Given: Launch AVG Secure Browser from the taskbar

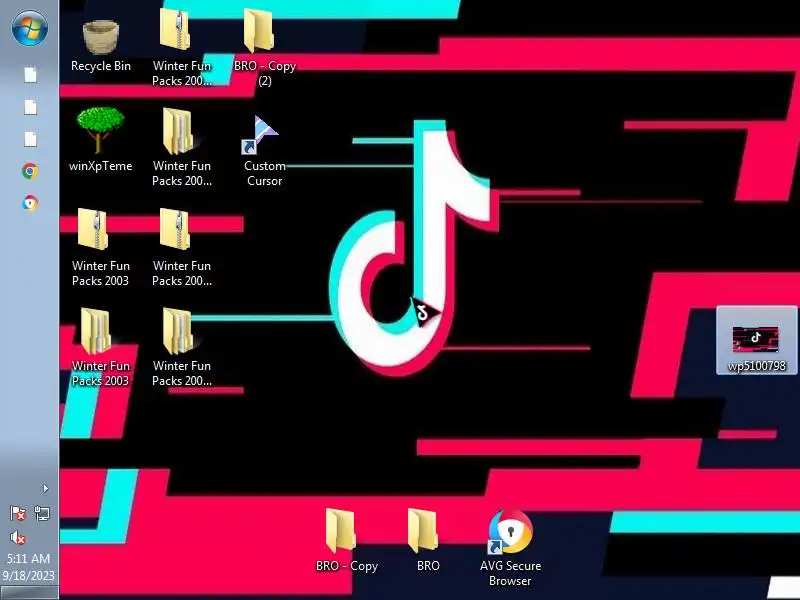Looking at the screenshot, I should (30, 203).
